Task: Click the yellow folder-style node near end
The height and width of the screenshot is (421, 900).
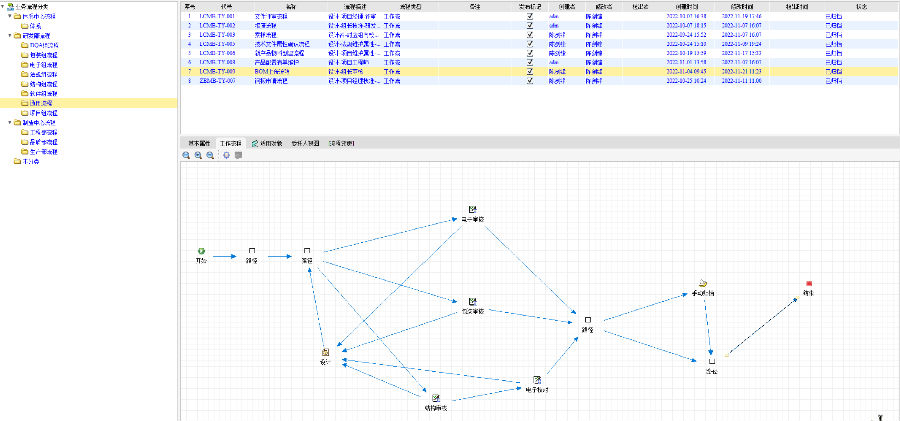Action: [703, 284]
